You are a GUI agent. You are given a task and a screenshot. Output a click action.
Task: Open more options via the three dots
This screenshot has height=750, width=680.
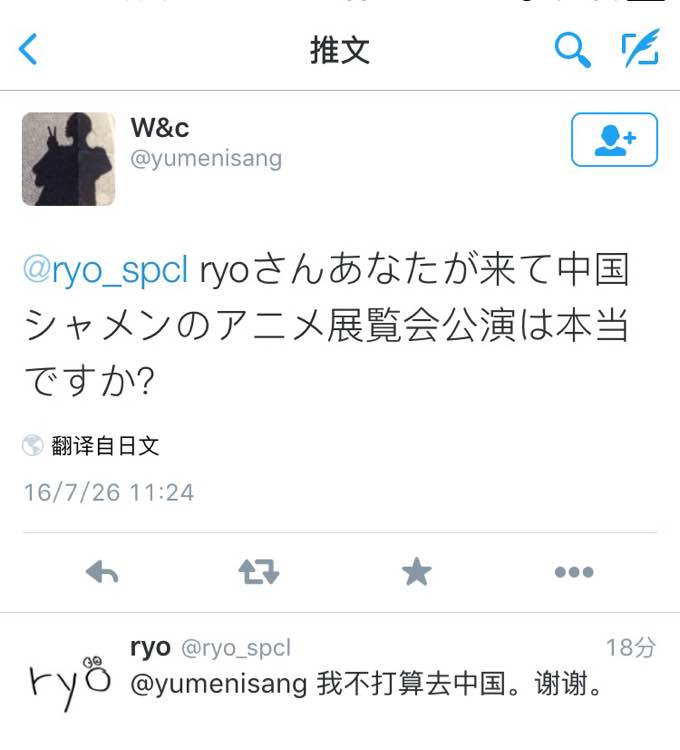pos(574,572)
